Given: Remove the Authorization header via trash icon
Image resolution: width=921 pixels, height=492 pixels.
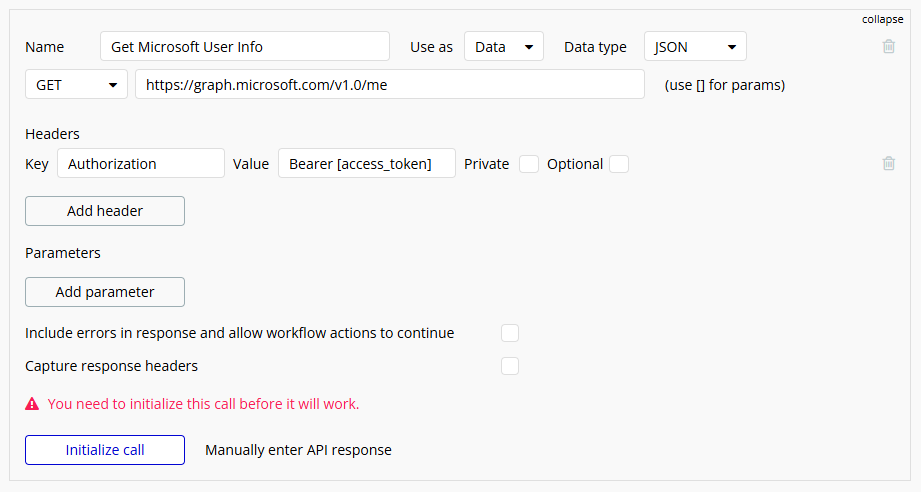Looking at the screenshot, I should tap(889, 163).
